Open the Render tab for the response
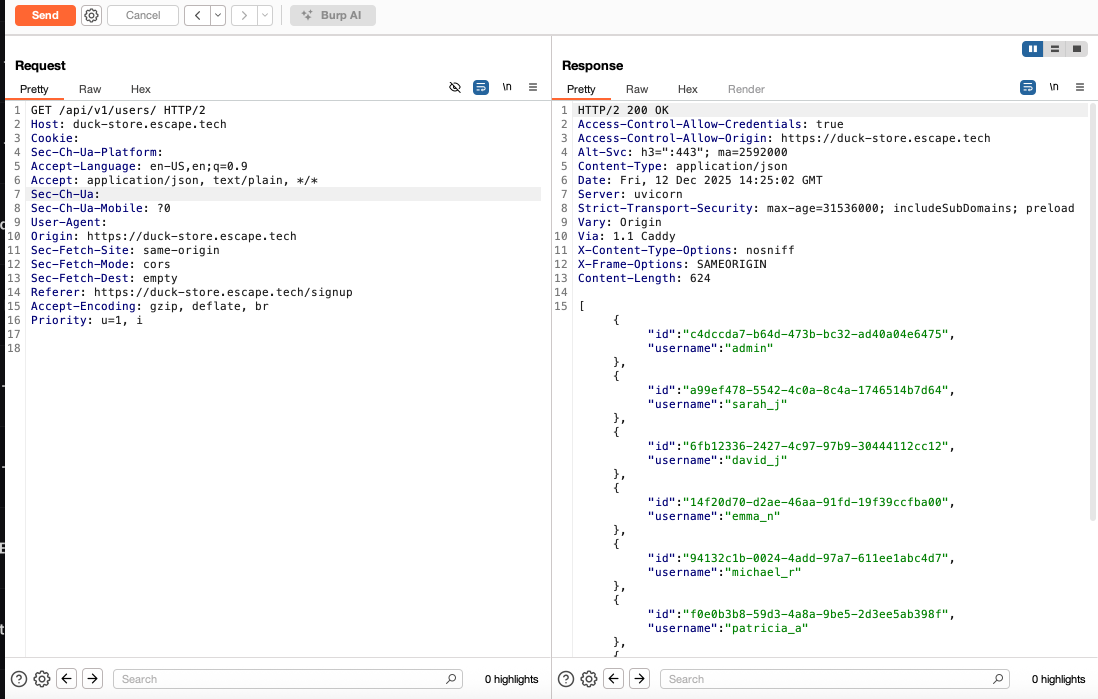This screenshot has width=1098, height=699. coord(745,89)
